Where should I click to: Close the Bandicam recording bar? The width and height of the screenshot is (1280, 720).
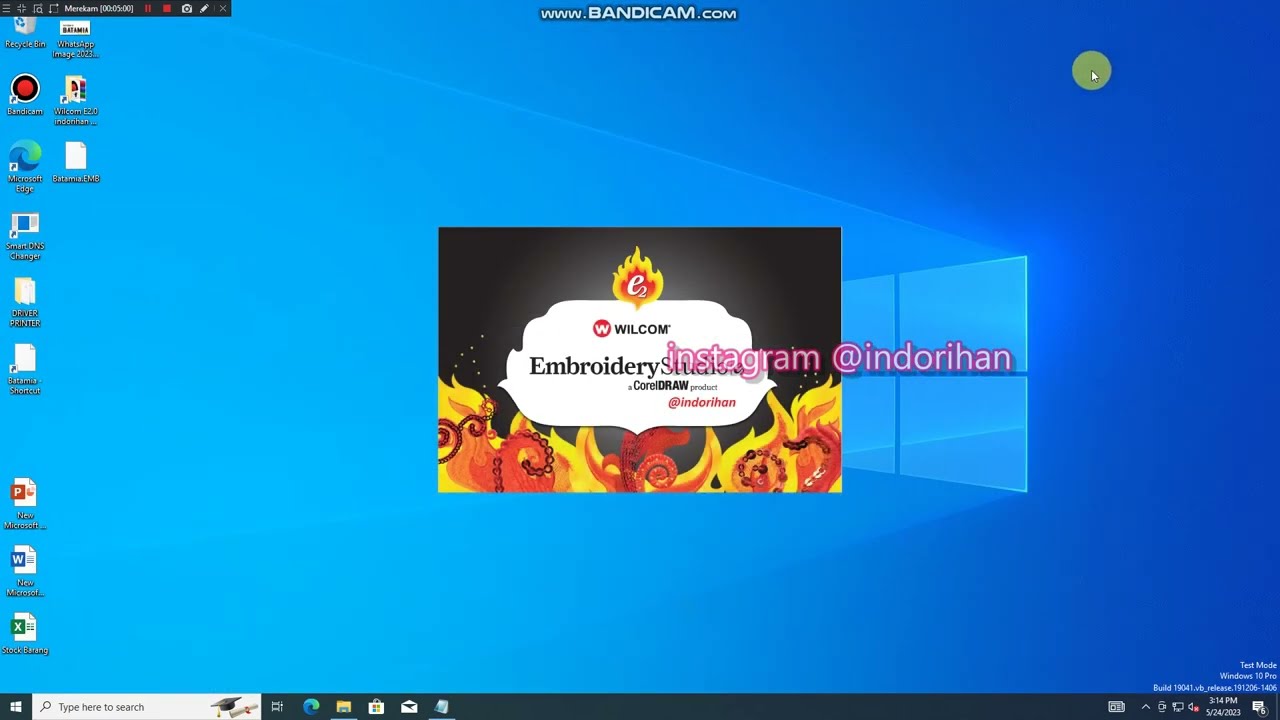(223, 8)
